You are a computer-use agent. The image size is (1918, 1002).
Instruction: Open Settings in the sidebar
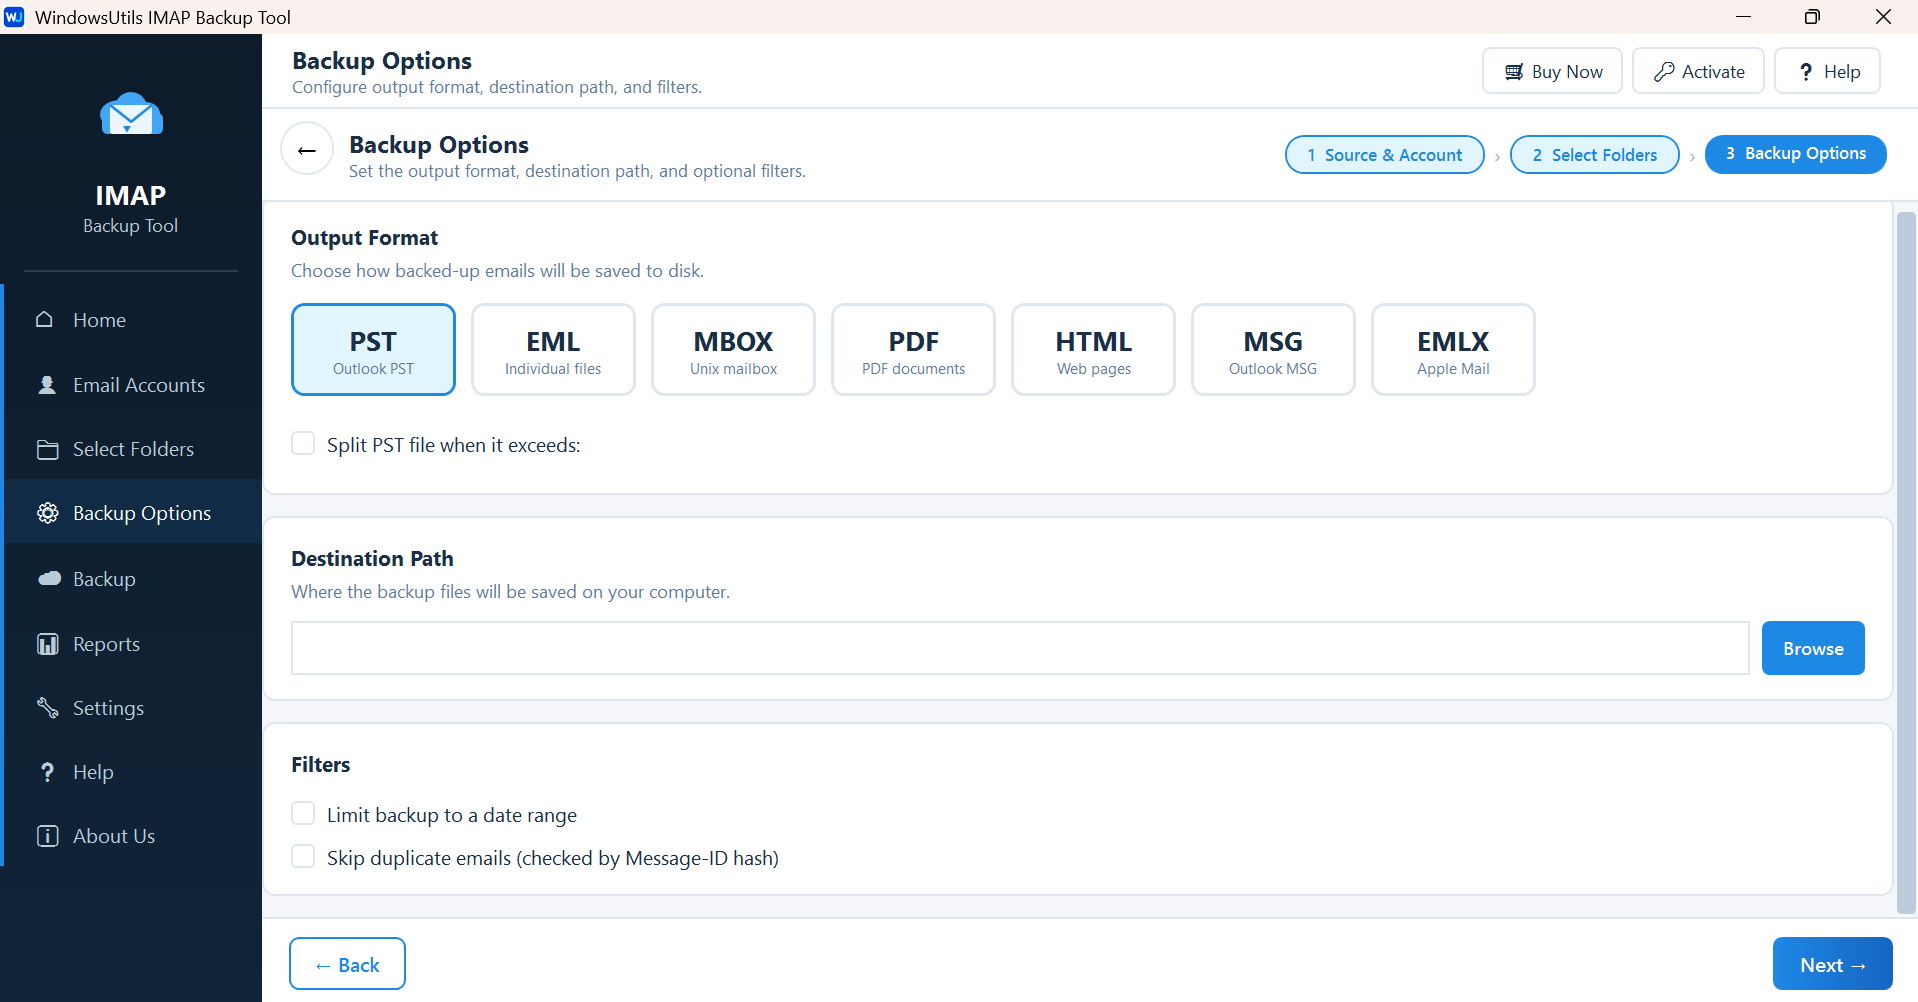[x=133, y=708]
